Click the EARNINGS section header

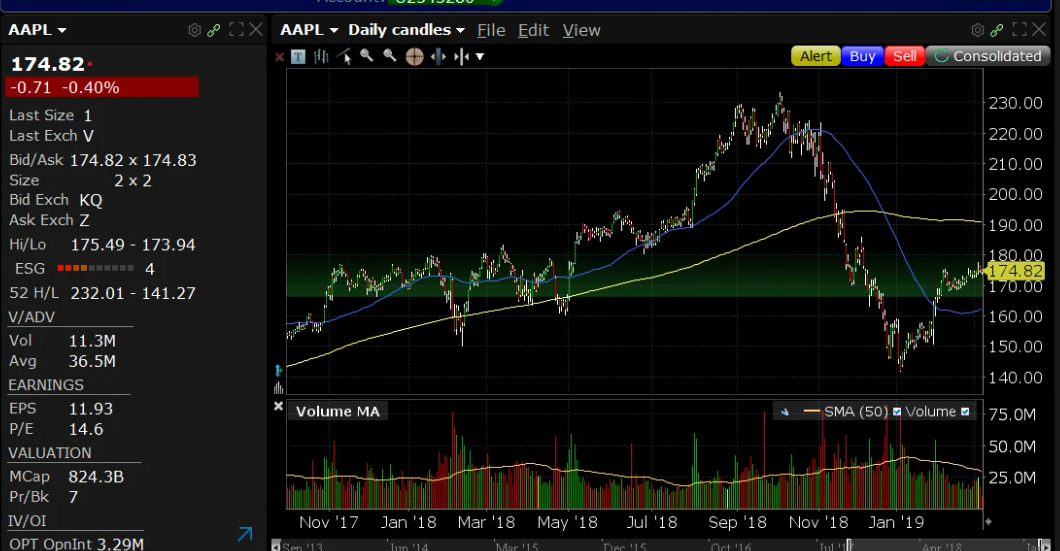point(46,385)
